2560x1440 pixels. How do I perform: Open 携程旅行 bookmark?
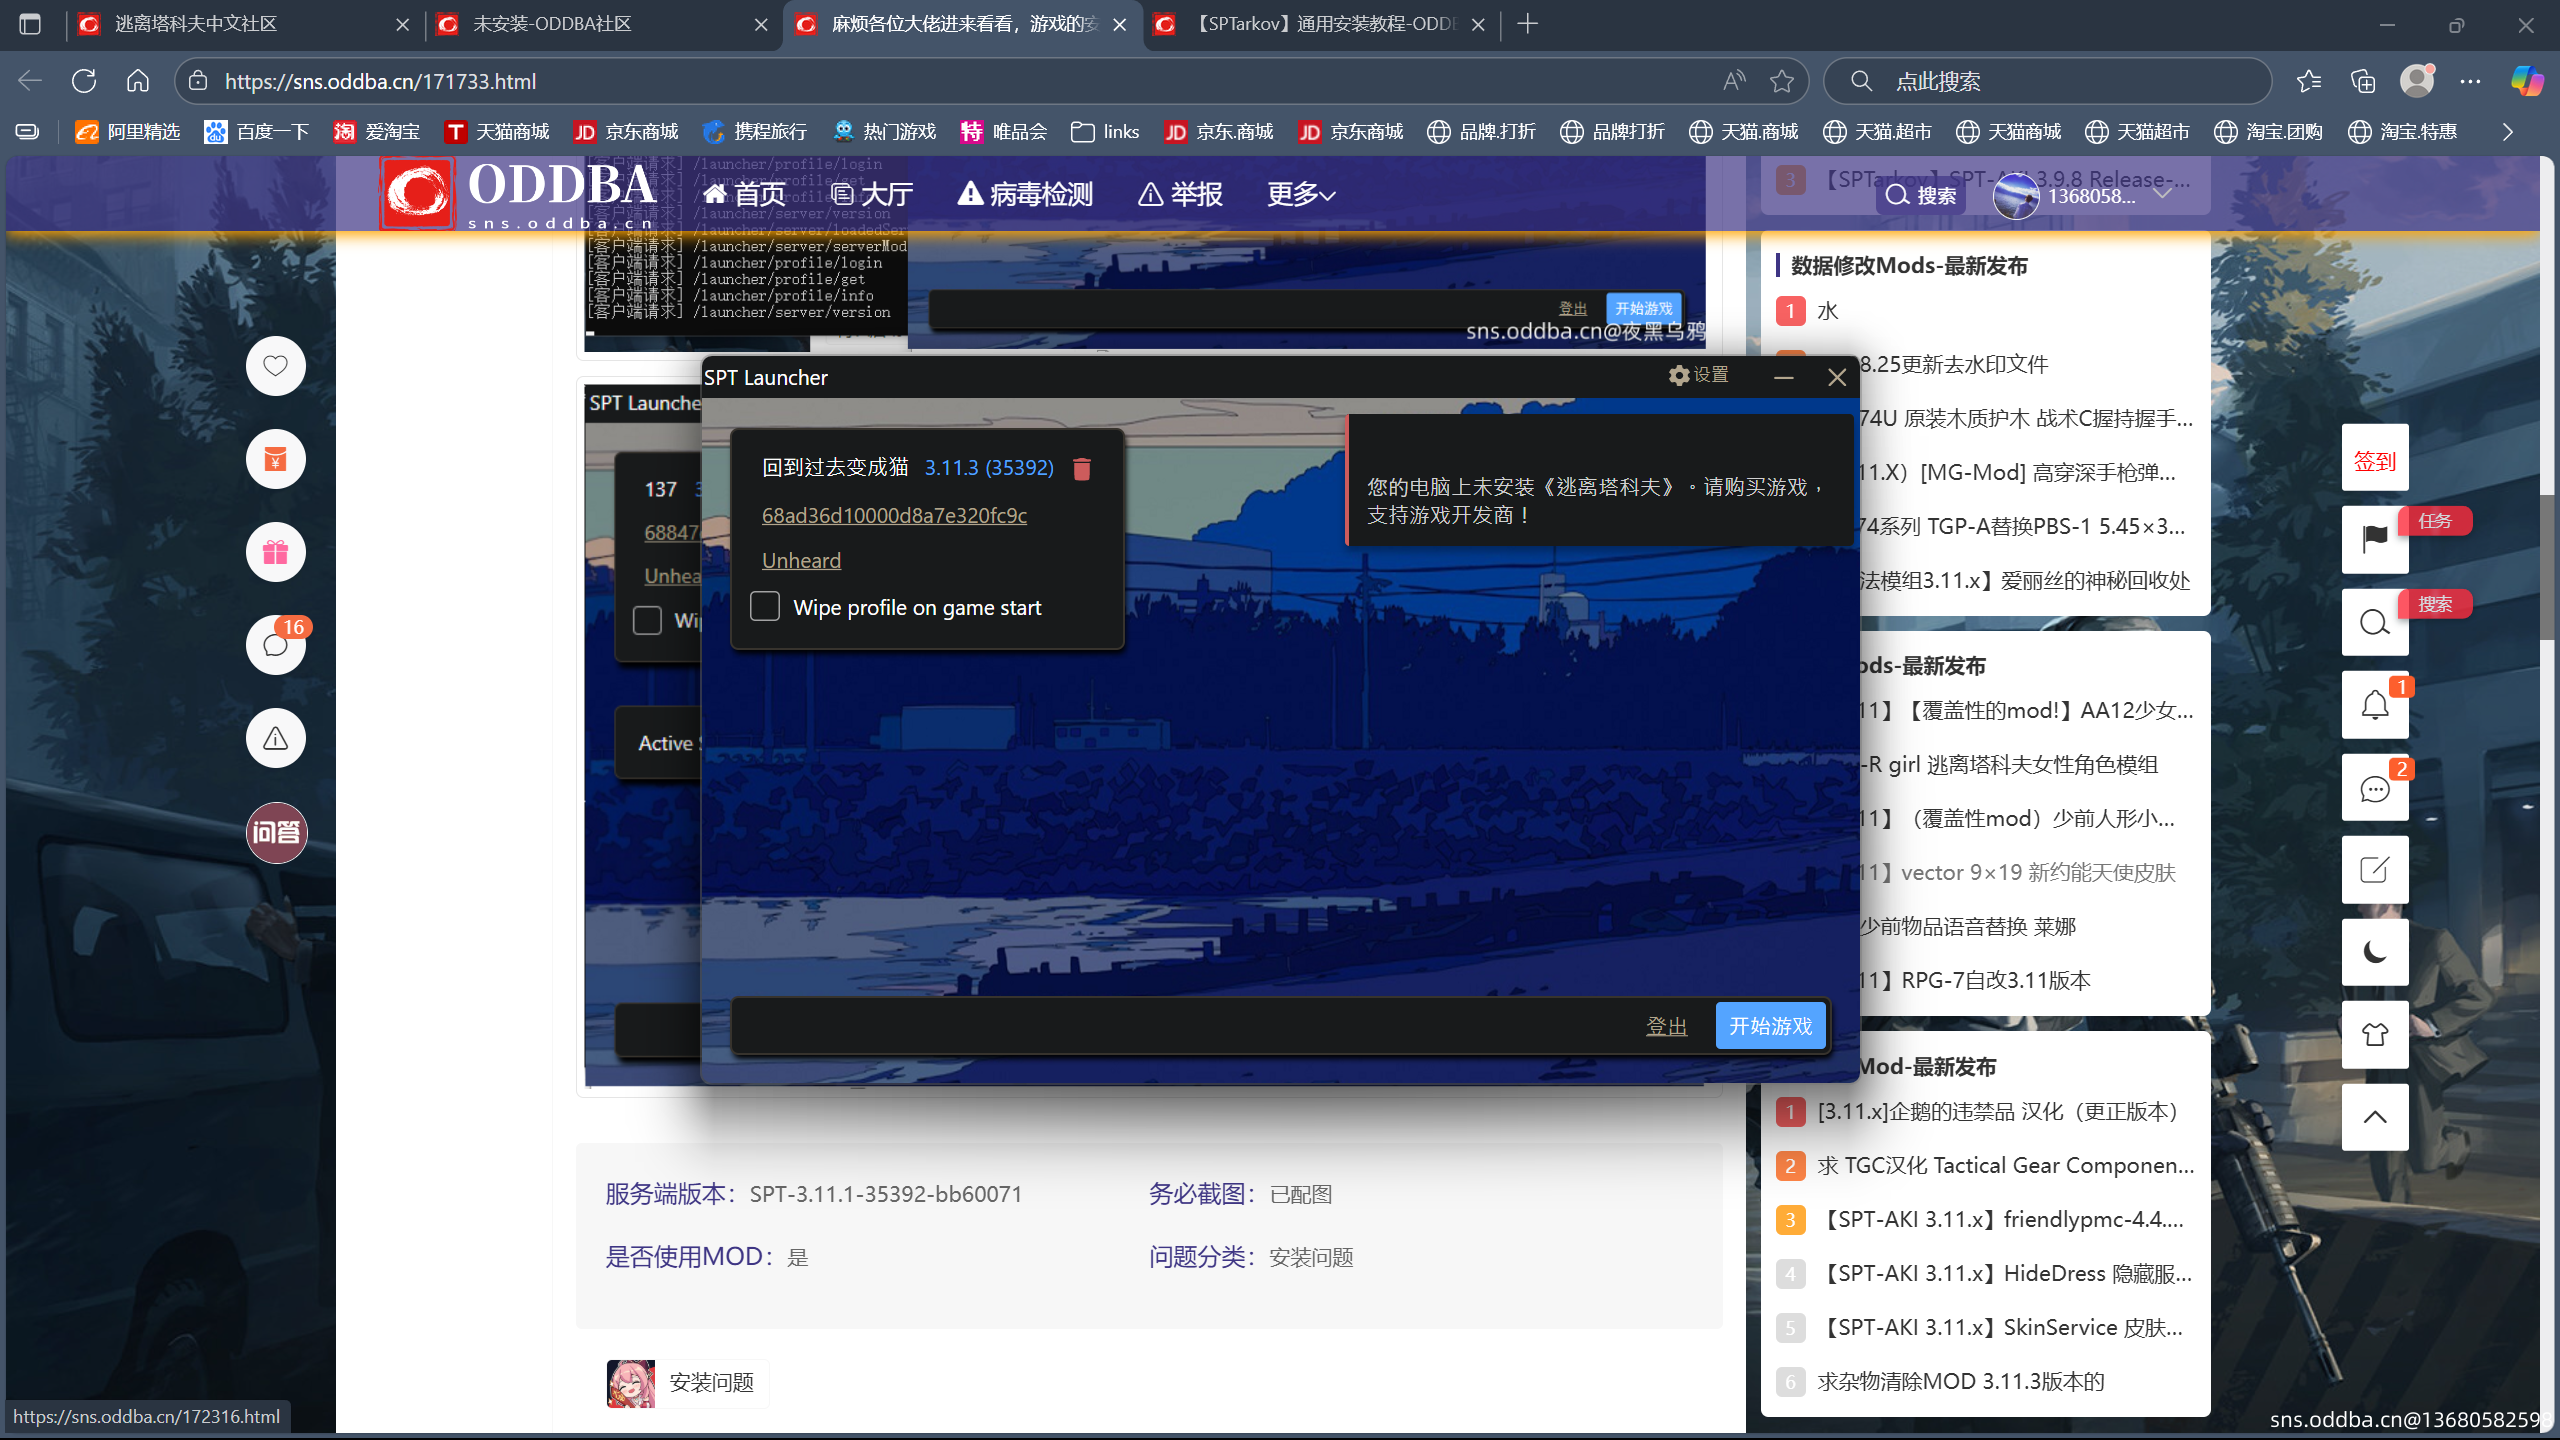coord(755,132)
